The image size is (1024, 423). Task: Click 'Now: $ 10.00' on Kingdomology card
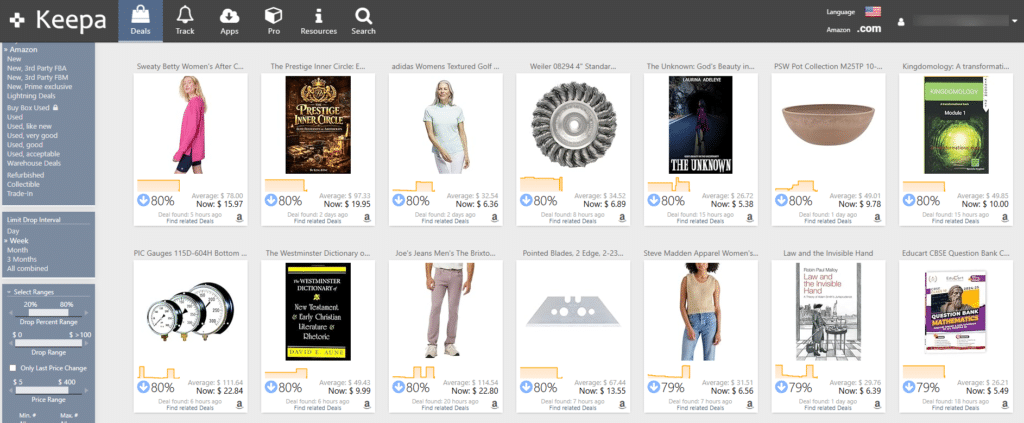point(984,204)
